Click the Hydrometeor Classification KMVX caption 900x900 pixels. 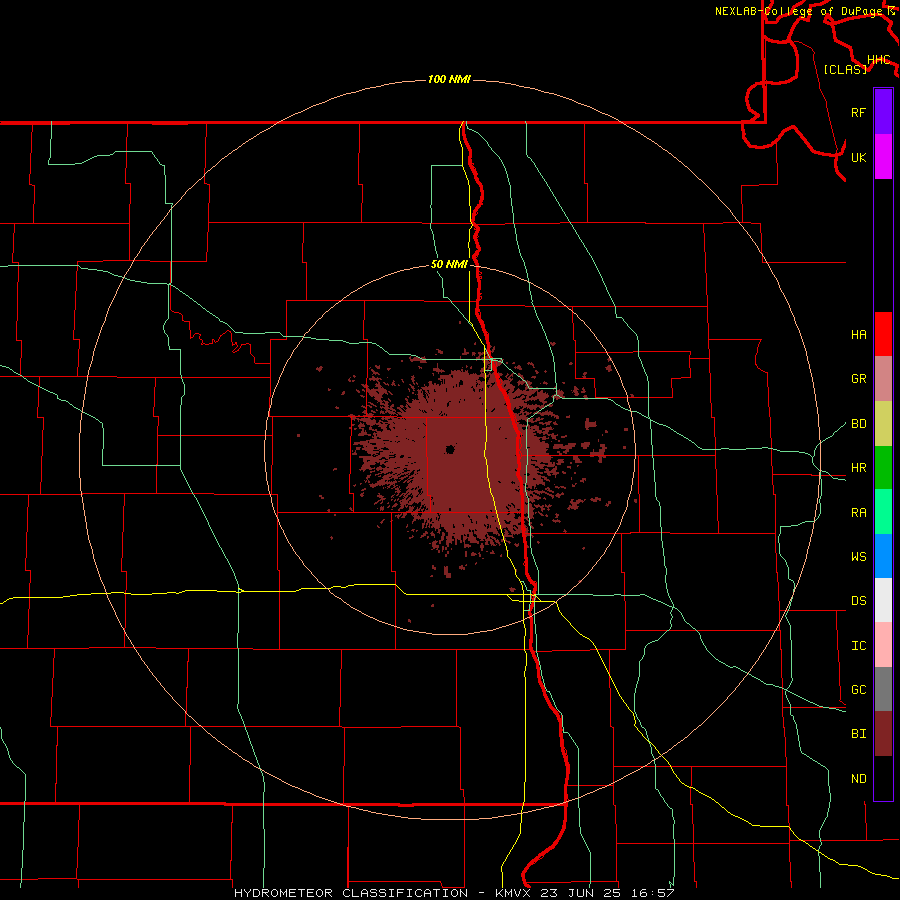point(454,893)
